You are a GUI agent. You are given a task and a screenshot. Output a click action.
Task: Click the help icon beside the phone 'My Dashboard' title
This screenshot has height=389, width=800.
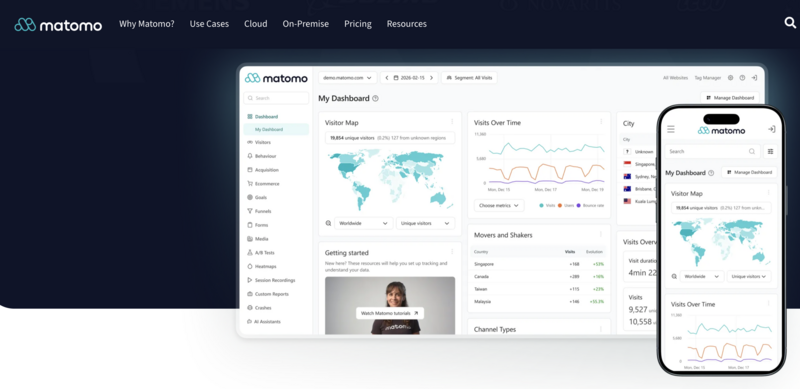point(711,173)
